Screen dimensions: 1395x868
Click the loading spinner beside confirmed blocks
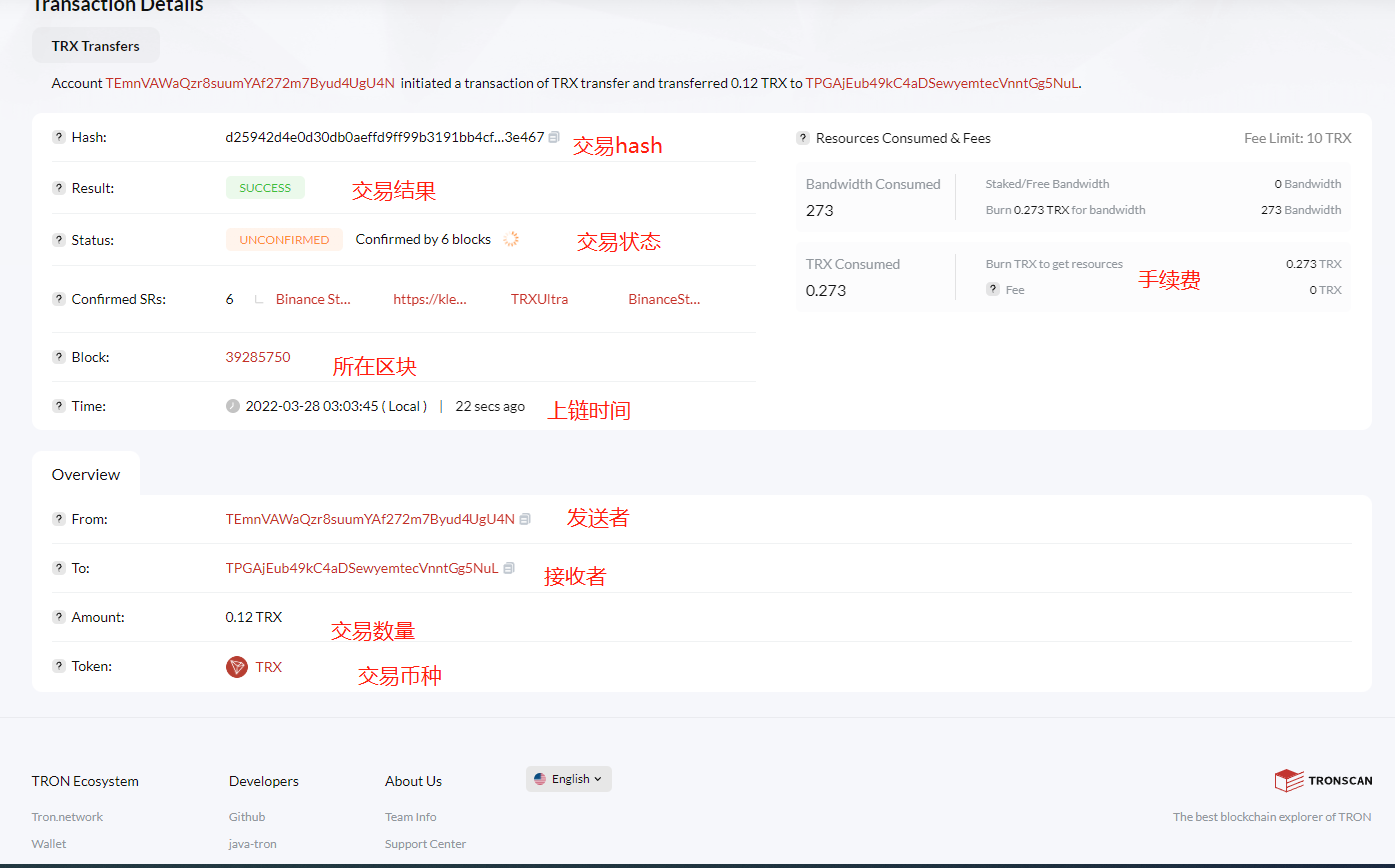tap(511, 239)
